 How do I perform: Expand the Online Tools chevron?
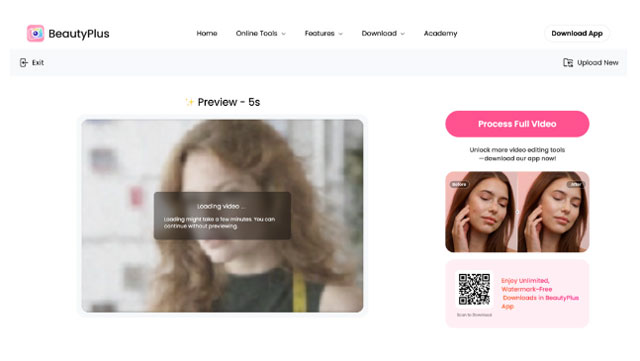tap(284, 34)
